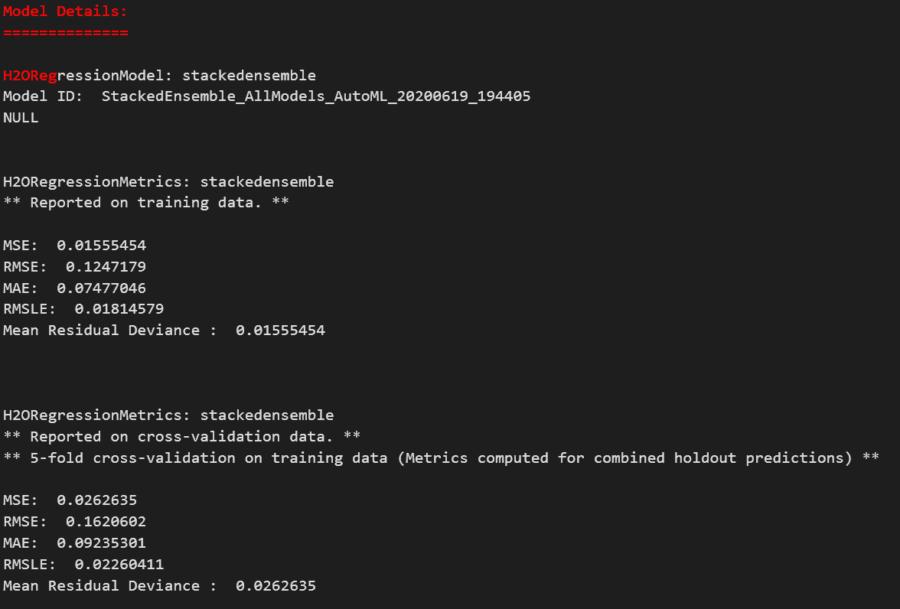Click training MSE value 0.01555454

[x=101, y=245]
